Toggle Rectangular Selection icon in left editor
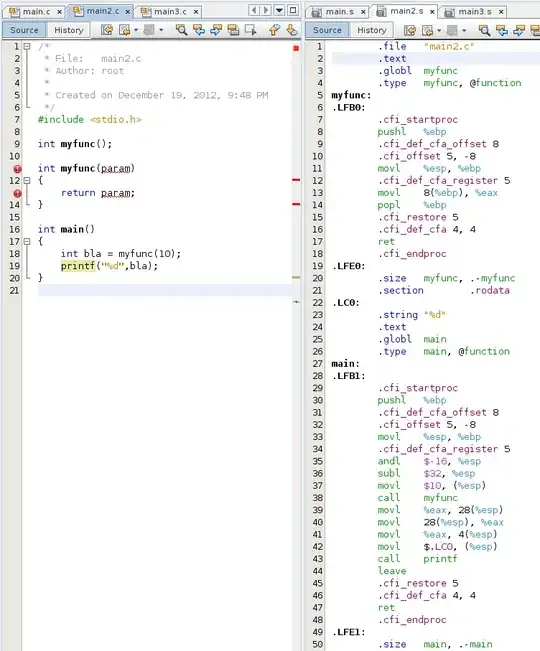 251,30
